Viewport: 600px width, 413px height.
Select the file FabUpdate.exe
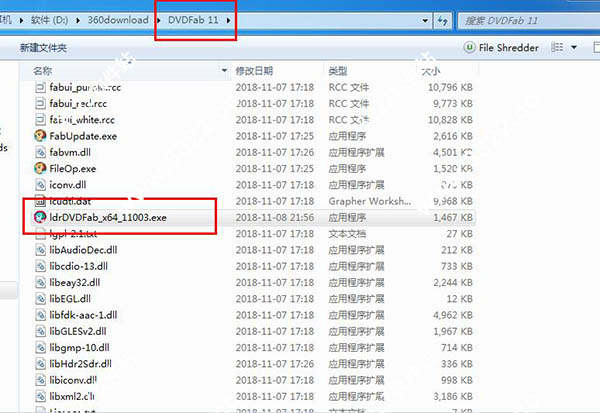click(x=83, y=136)
